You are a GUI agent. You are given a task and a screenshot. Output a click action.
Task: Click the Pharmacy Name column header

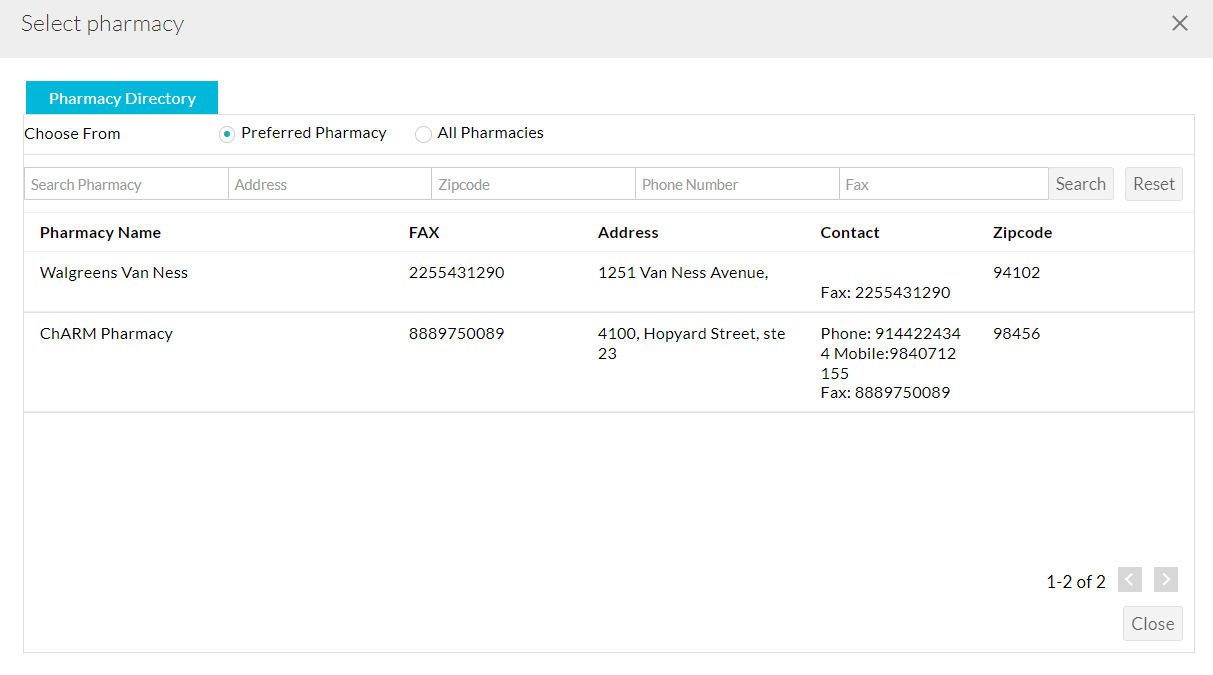click(x=100, y=232)
